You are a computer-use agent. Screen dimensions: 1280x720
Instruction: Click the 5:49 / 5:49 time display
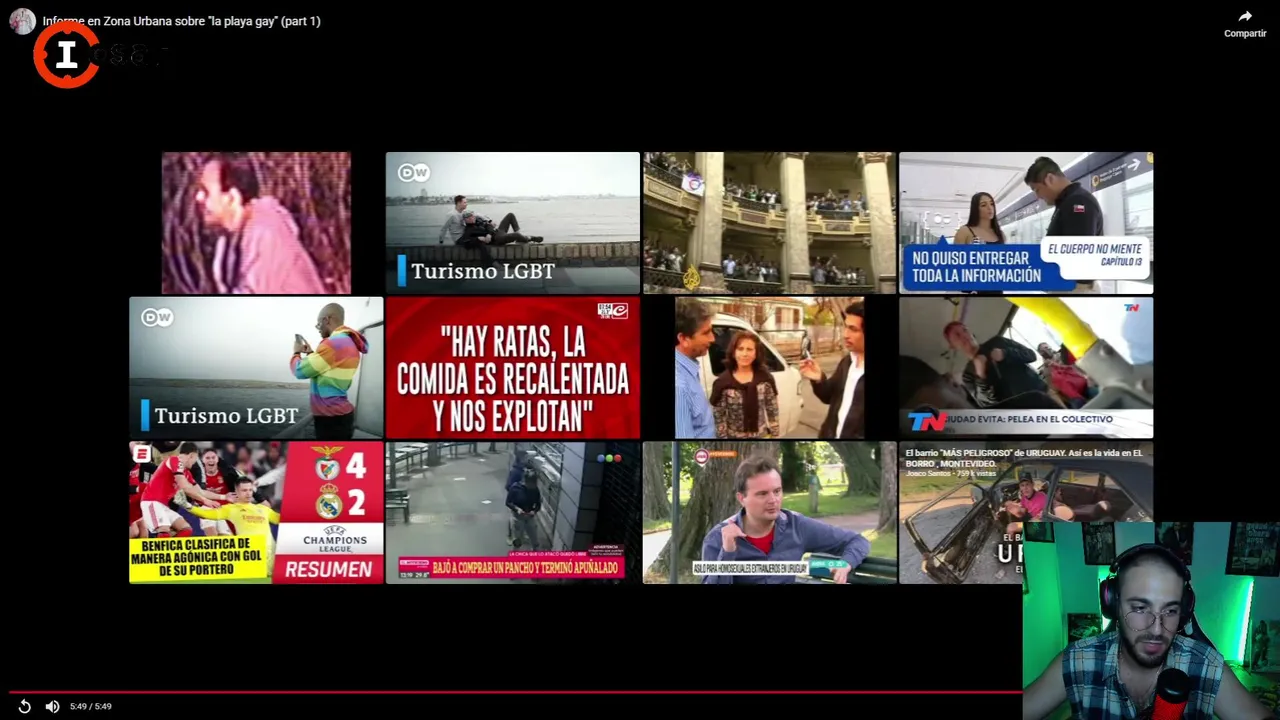click(x=91, y=706)
